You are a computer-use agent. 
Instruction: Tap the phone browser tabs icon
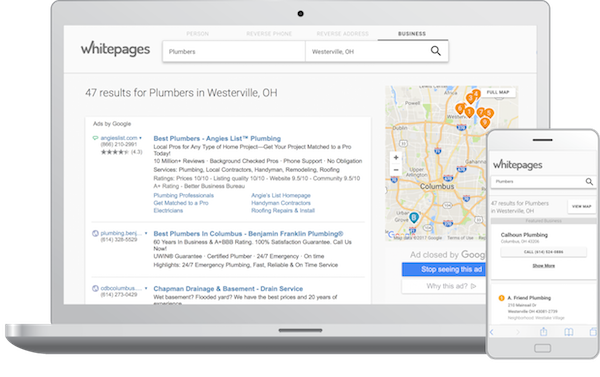click(x=593, y=332)
